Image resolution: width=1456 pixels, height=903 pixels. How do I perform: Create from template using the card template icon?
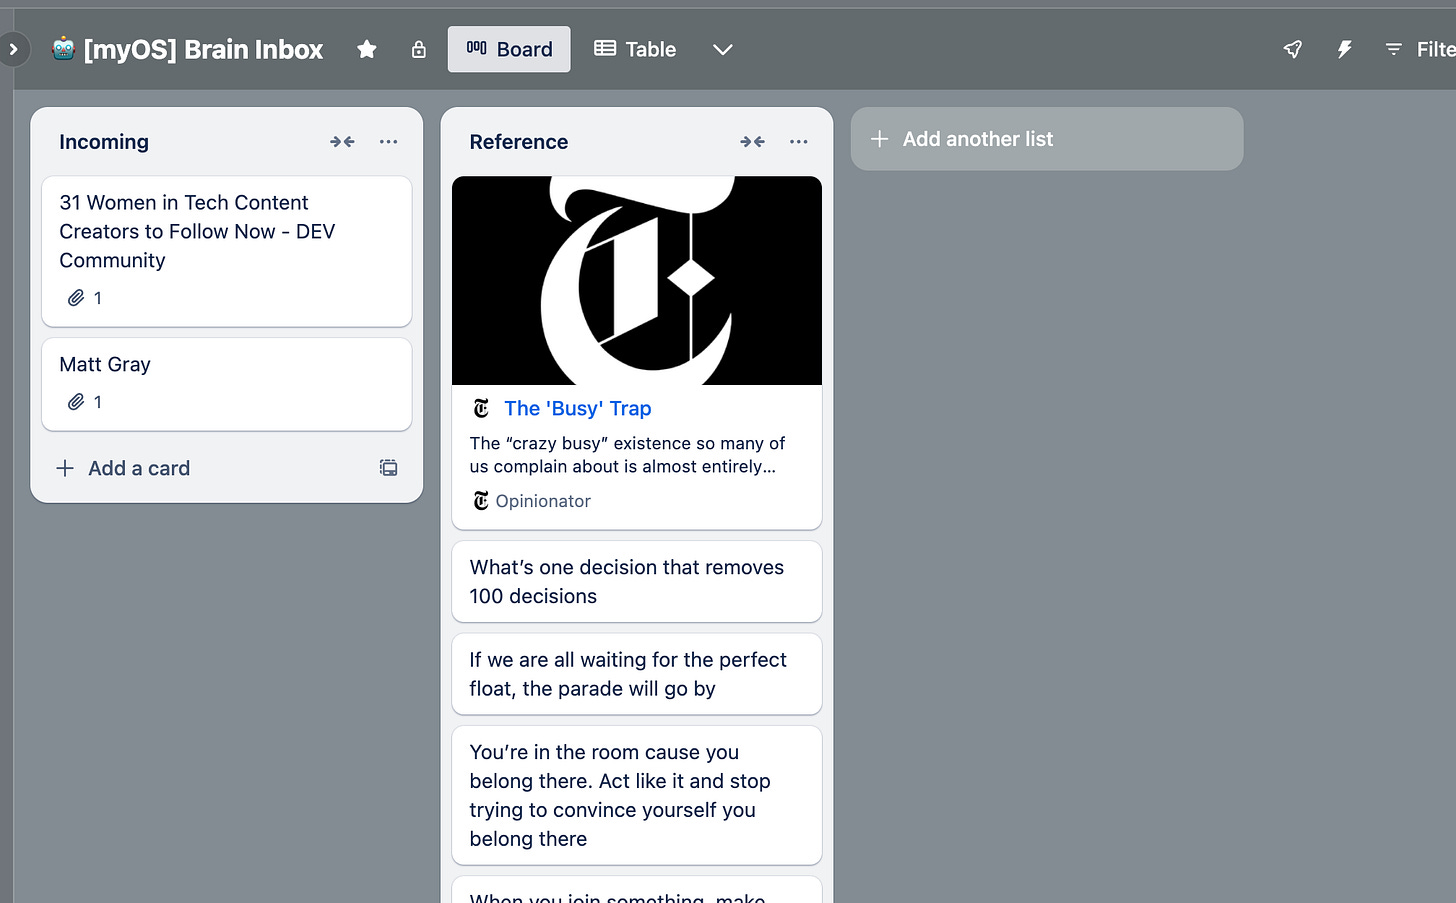click(388, 467)
